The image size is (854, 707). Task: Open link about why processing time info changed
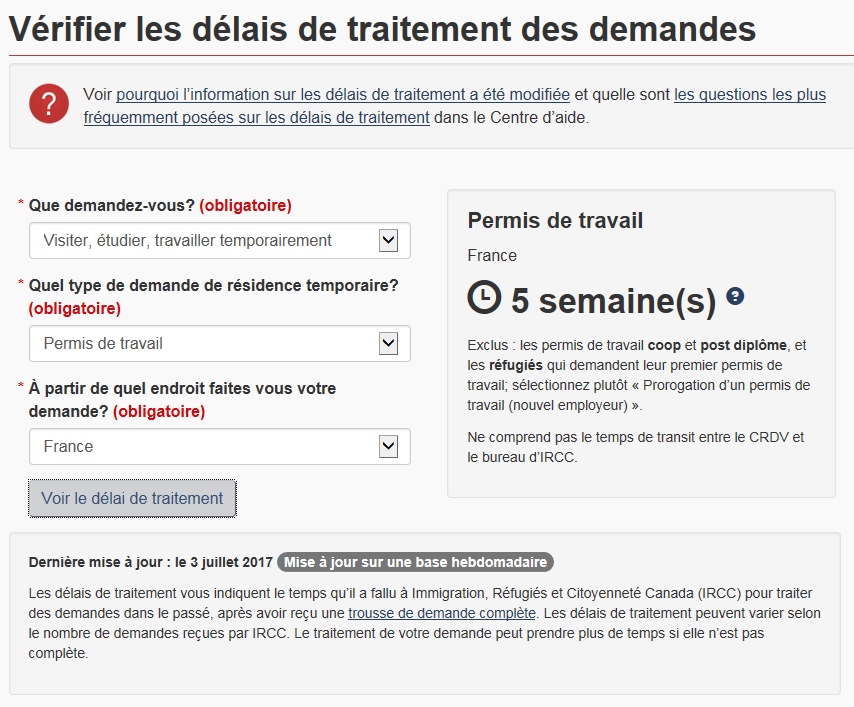[x=343, y=95]
